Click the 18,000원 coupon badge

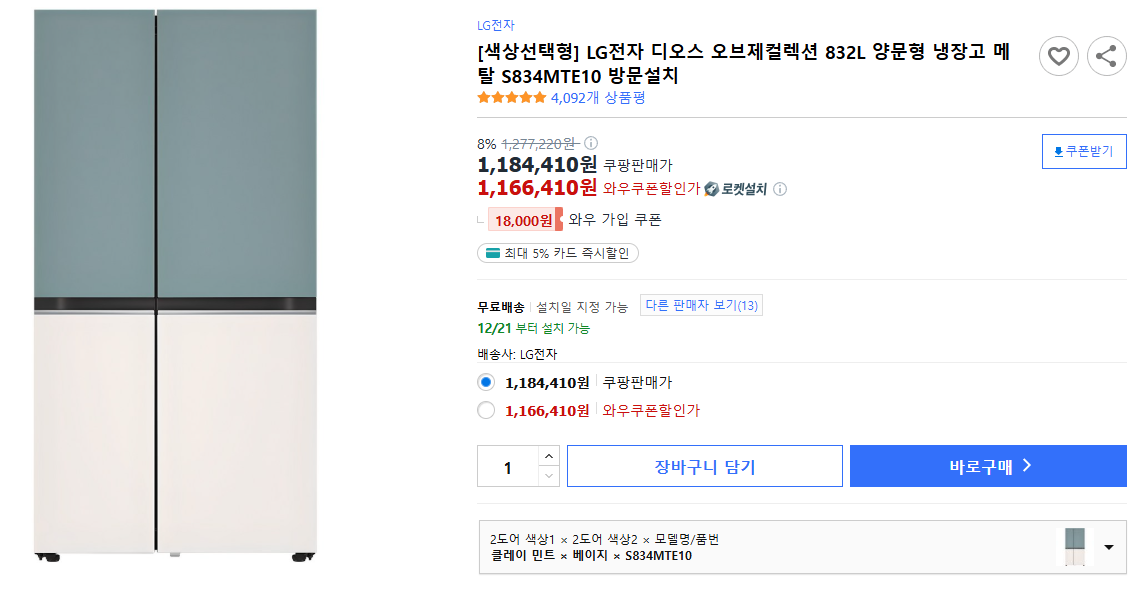click(523, 219)
